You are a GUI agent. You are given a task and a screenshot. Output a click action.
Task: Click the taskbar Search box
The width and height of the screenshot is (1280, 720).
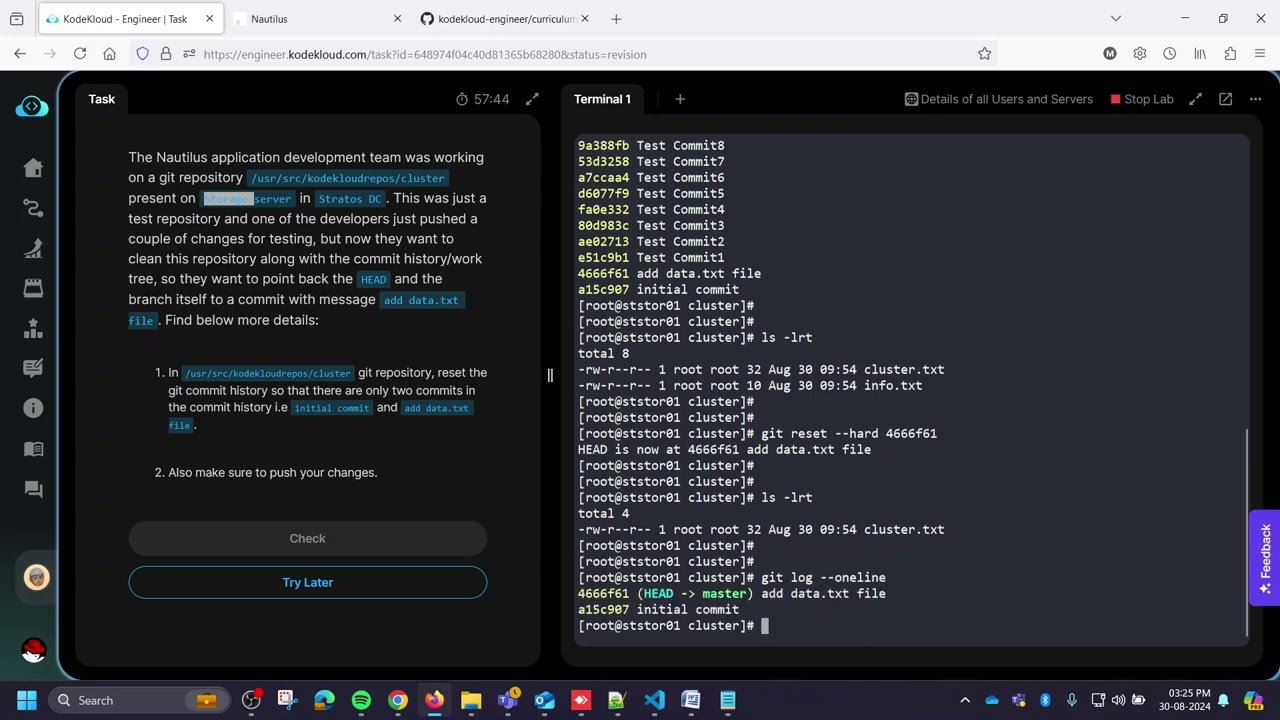pyautogui.click(x=137, y=700)
